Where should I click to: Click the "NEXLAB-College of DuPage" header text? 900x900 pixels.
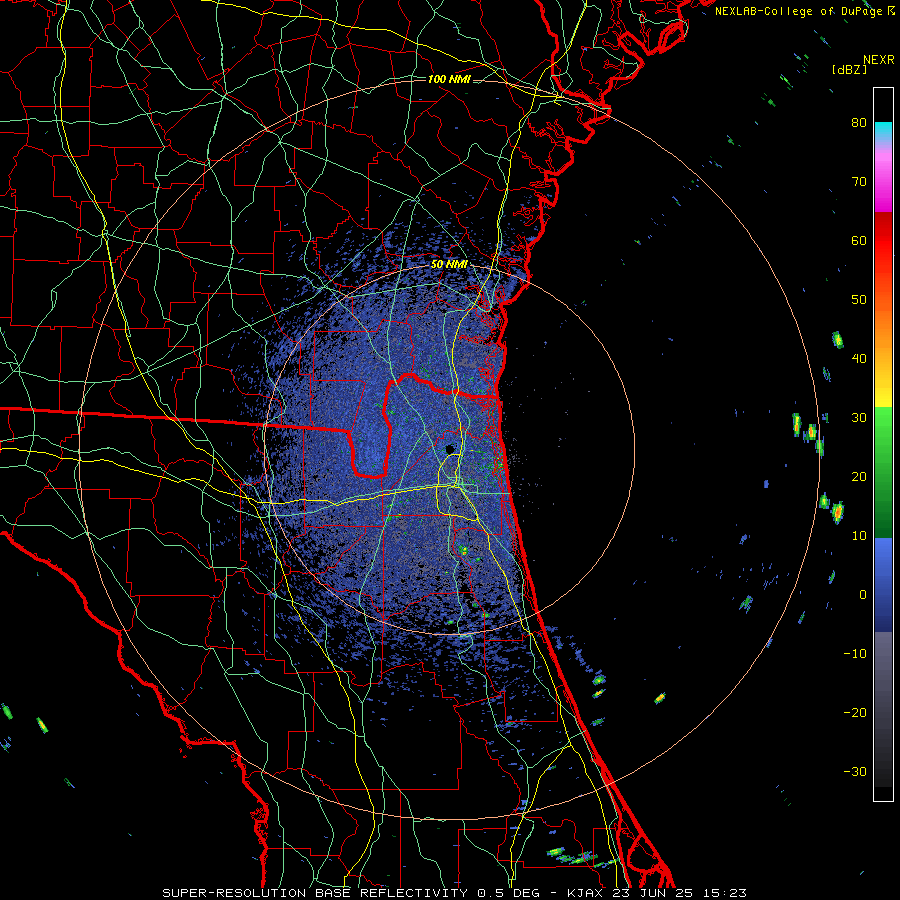click(x=798, y=11)
